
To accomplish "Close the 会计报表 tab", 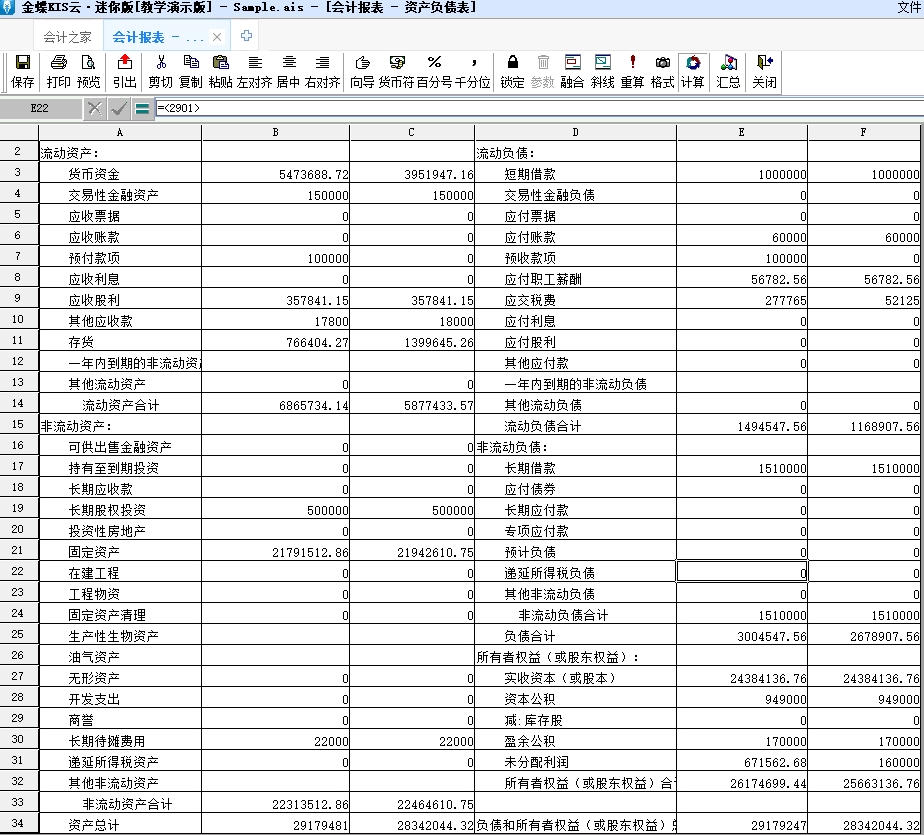I will [217, 37].
